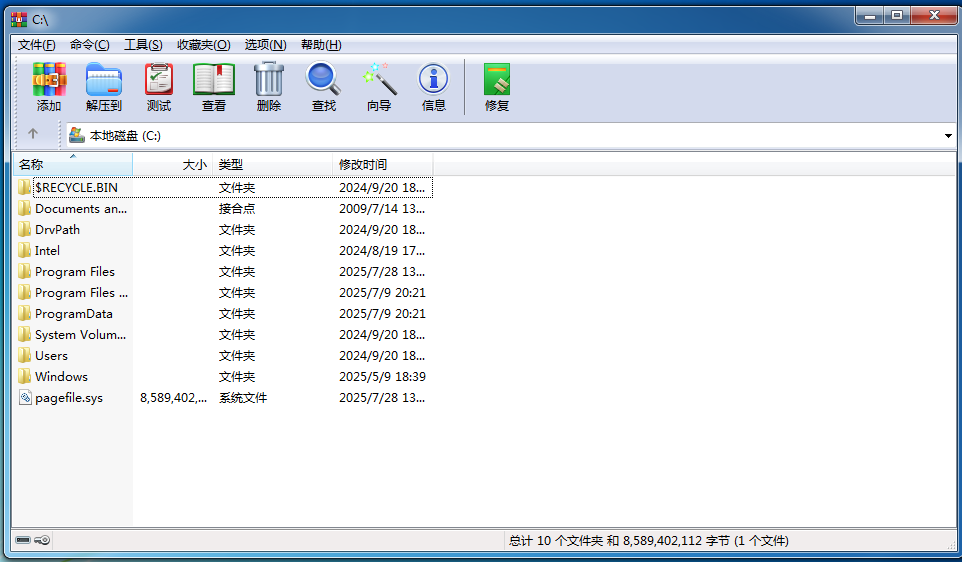Click the 接合点 type cell
The image size is (962, 562).
pyautogui.click(x=237, y=209)
